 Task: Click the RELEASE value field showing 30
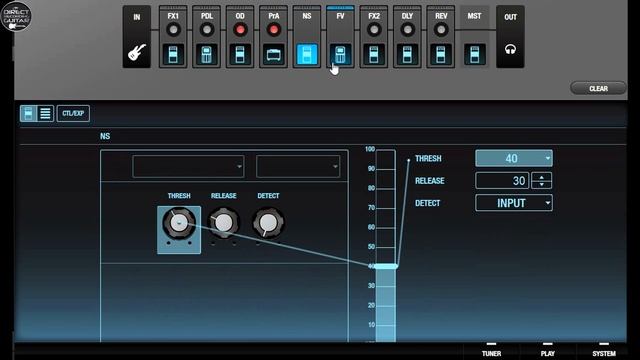coord(502,180)
